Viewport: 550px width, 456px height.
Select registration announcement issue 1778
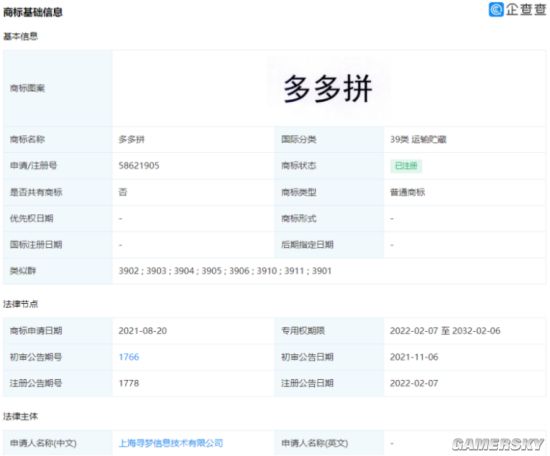pos(129,383)
